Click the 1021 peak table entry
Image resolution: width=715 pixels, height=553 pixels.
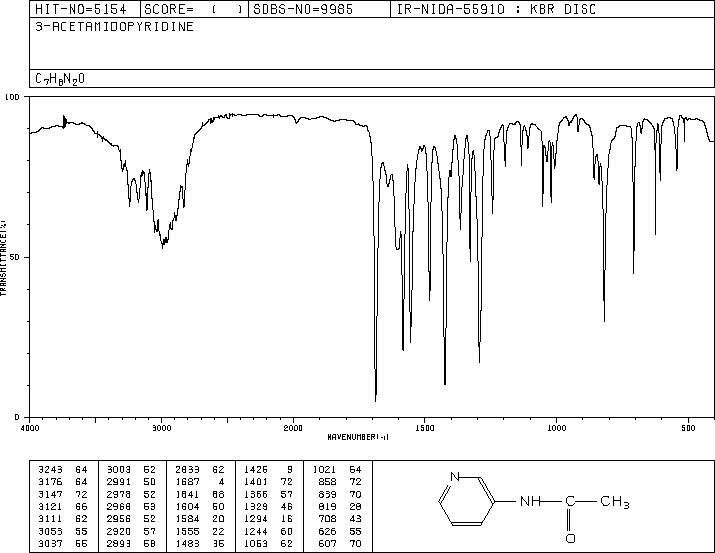[x=337, y=469]
